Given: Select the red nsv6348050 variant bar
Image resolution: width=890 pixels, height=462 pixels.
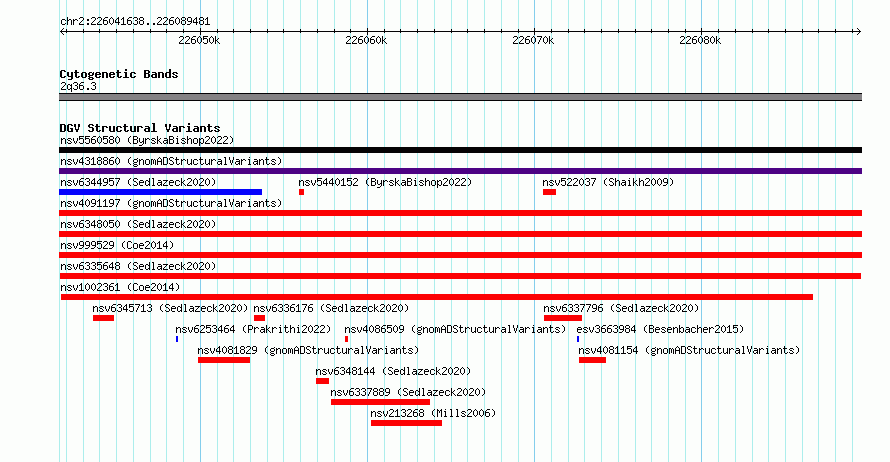Looking at the screenshot, I should (x=460, y=234).
